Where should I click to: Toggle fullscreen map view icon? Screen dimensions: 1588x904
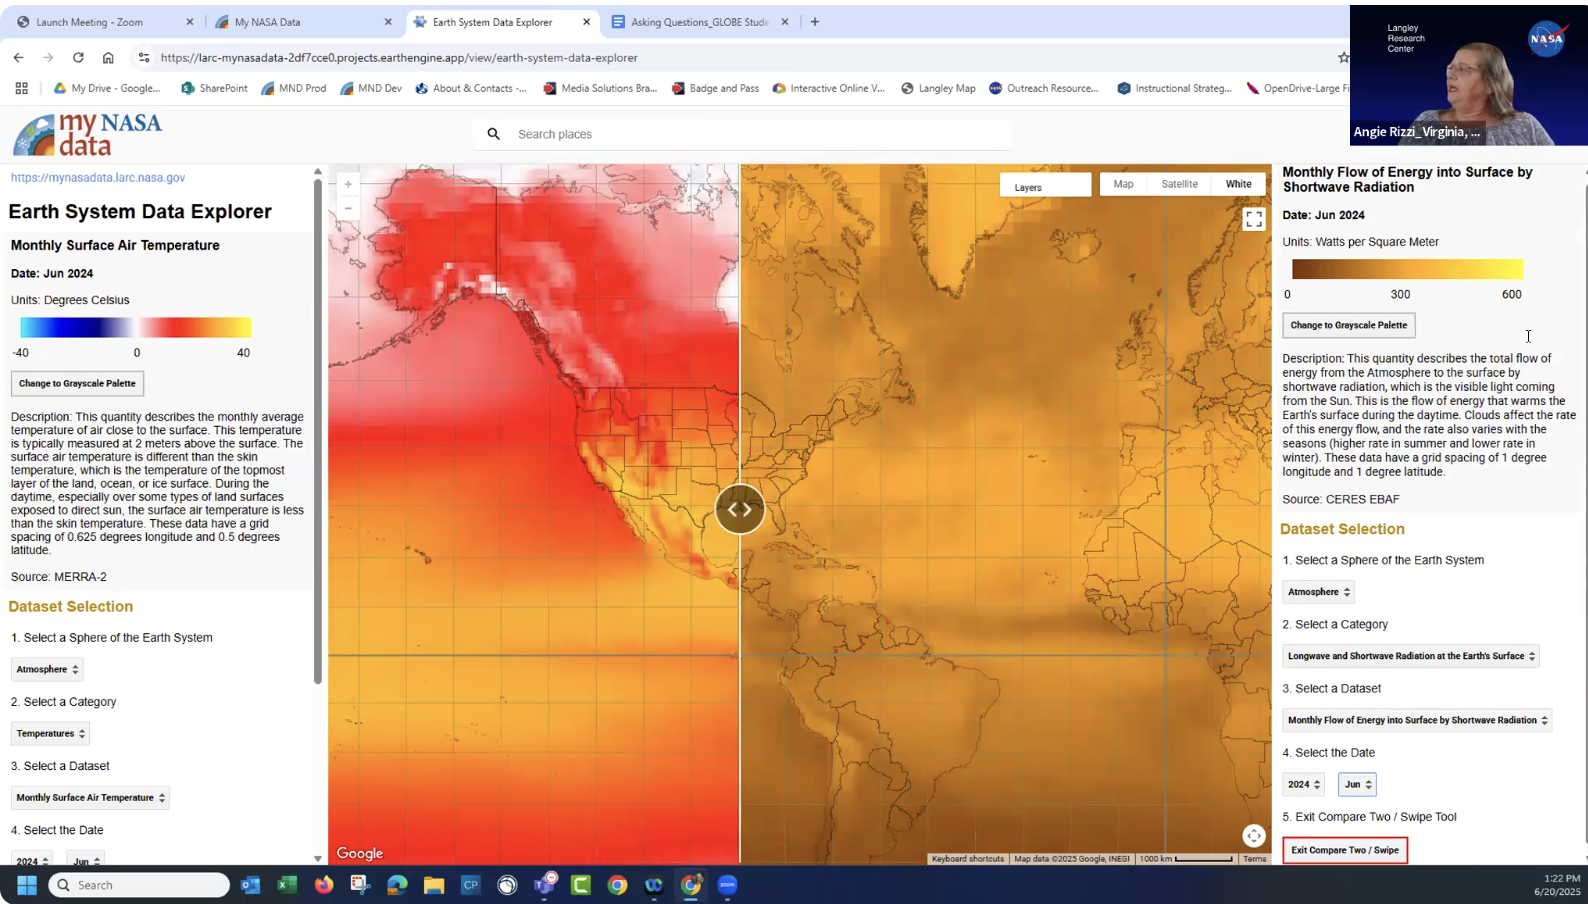pos(1254,219)
